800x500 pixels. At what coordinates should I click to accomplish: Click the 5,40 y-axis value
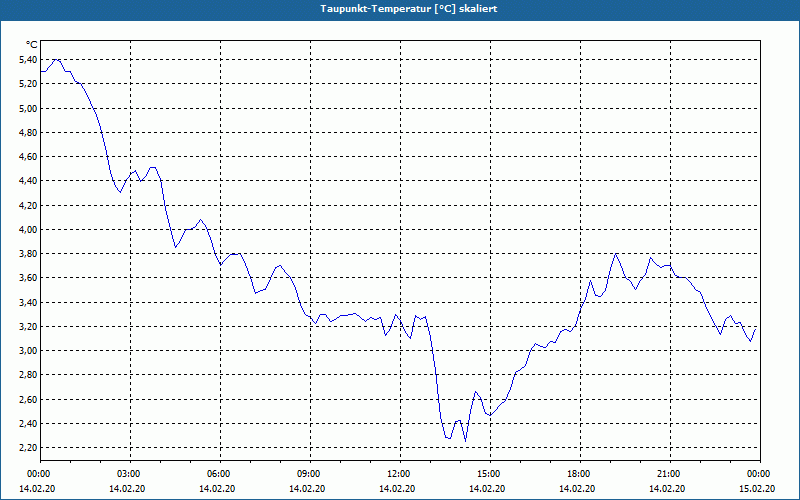[x=28, y=60]
